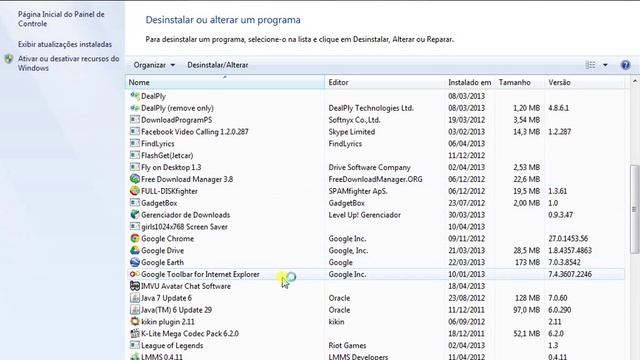Click the 10/04/2013 install date cell
The width and height of the screenshot is (640, 360).
tap(467, 227)
